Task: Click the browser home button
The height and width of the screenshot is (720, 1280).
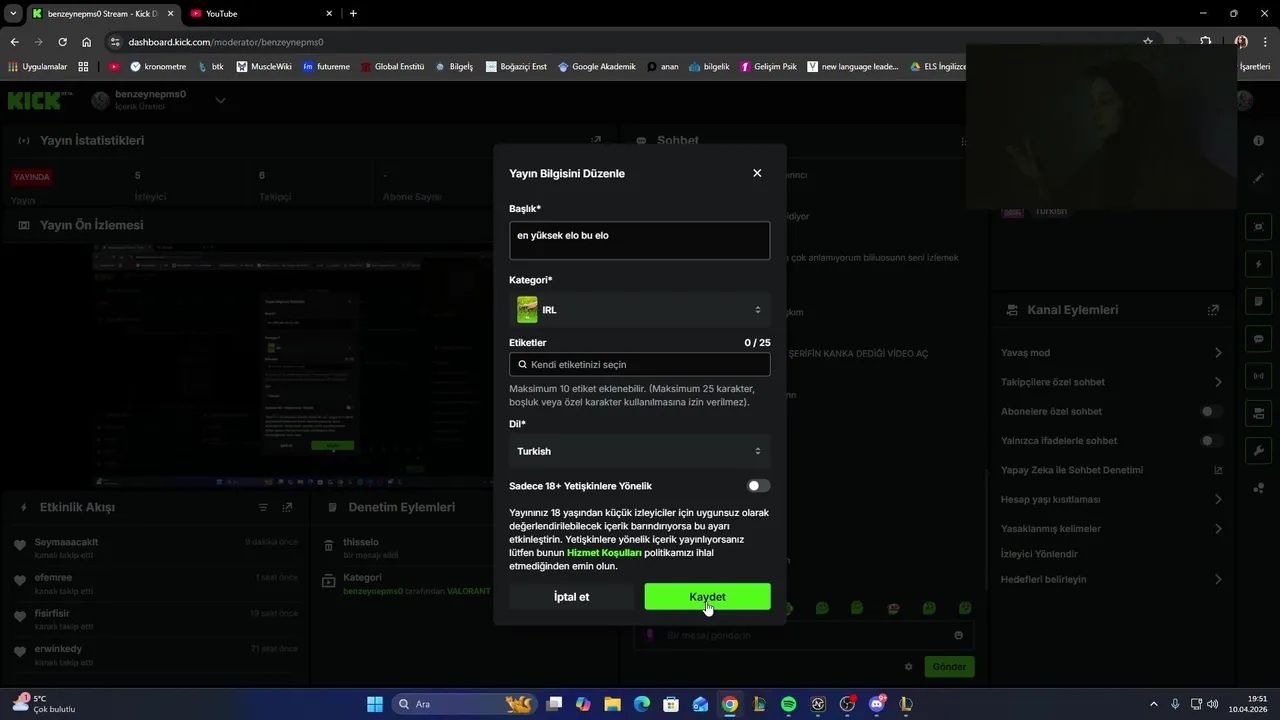Action: pos(86,42)
